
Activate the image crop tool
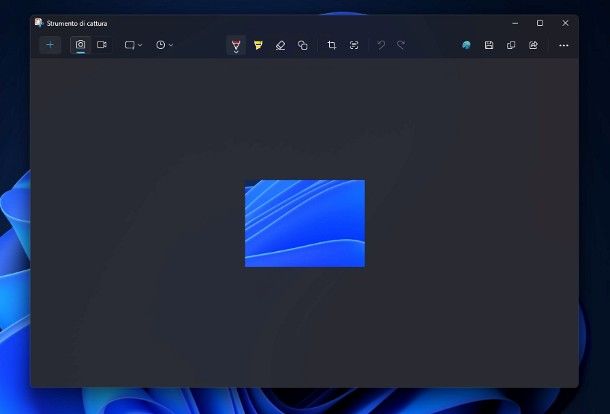[x=331, y=46]
